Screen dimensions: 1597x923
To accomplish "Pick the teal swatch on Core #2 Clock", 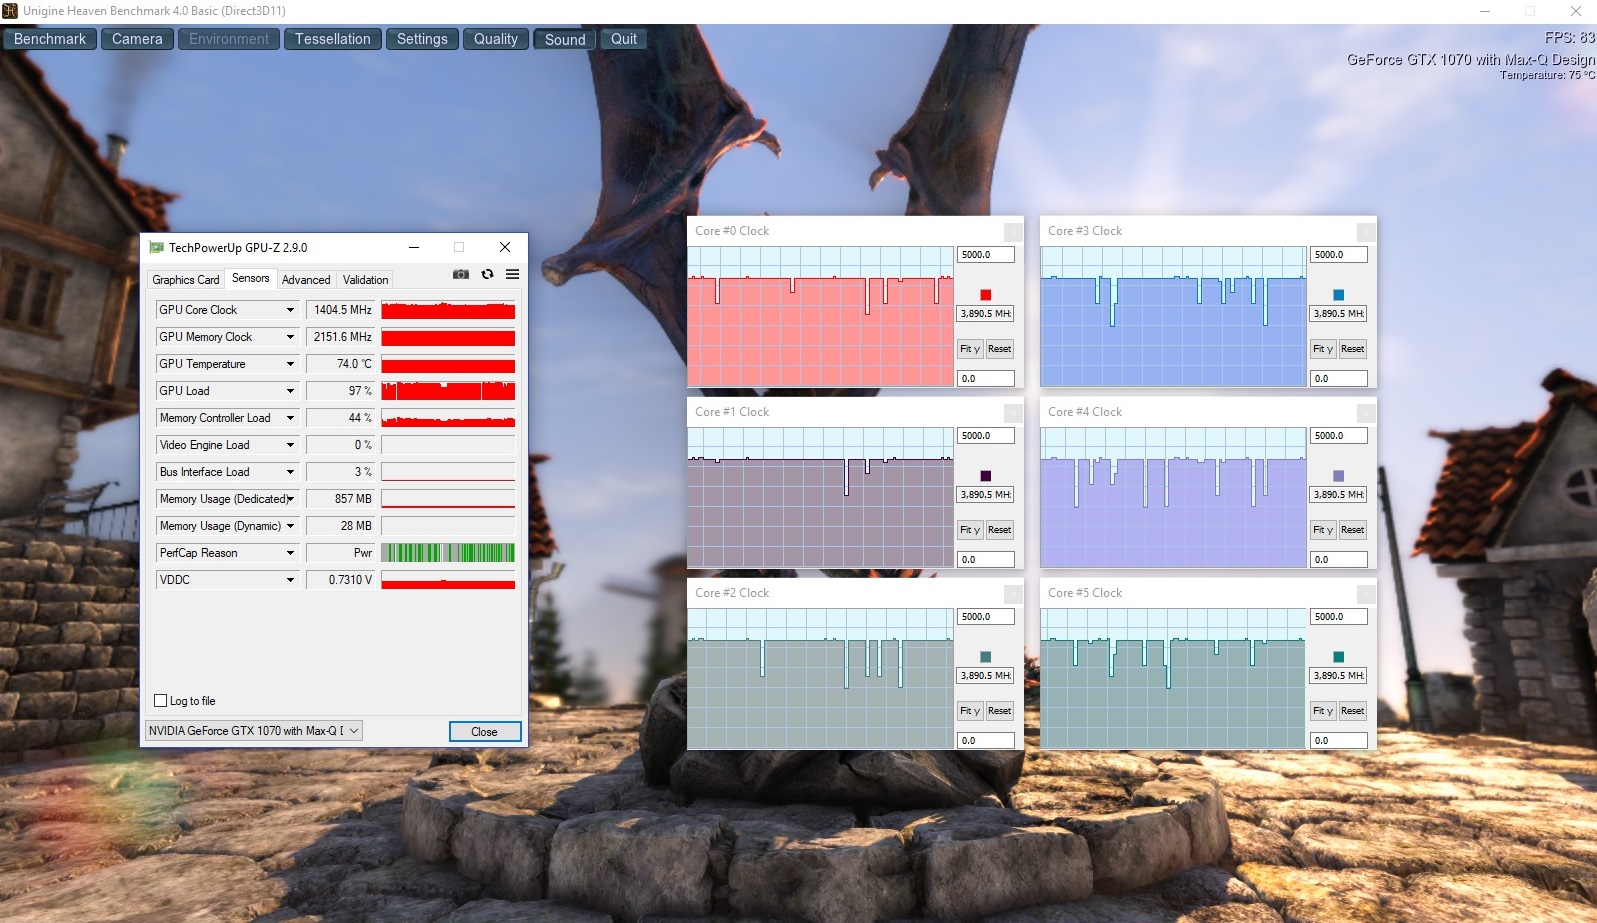I will [x=986, y=657].
